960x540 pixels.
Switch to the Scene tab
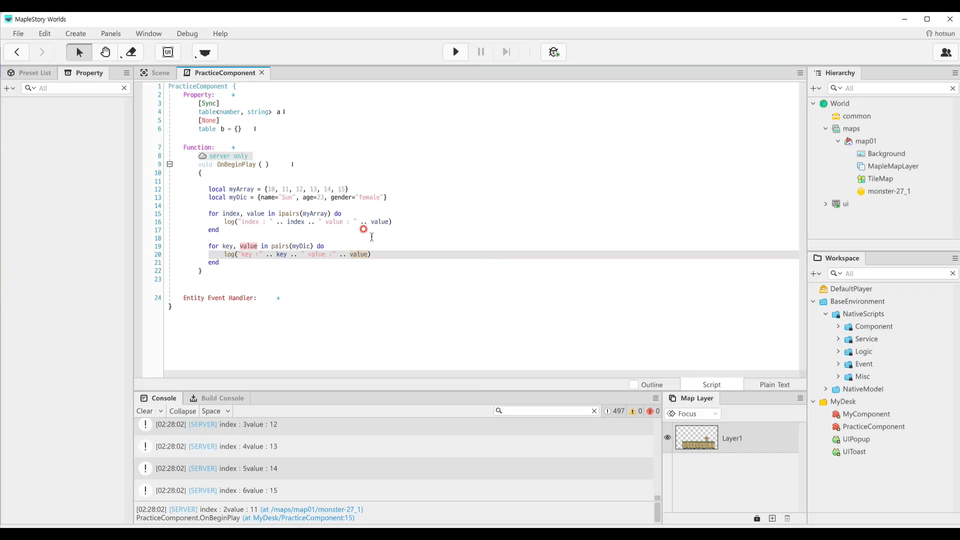pos(155,73)
